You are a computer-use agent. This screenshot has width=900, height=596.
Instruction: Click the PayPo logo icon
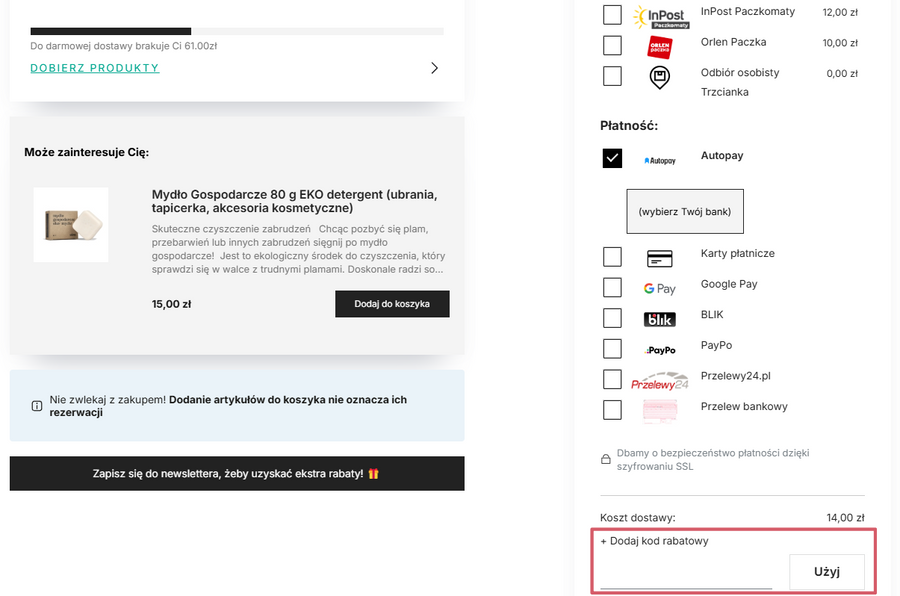coord(659,350)
